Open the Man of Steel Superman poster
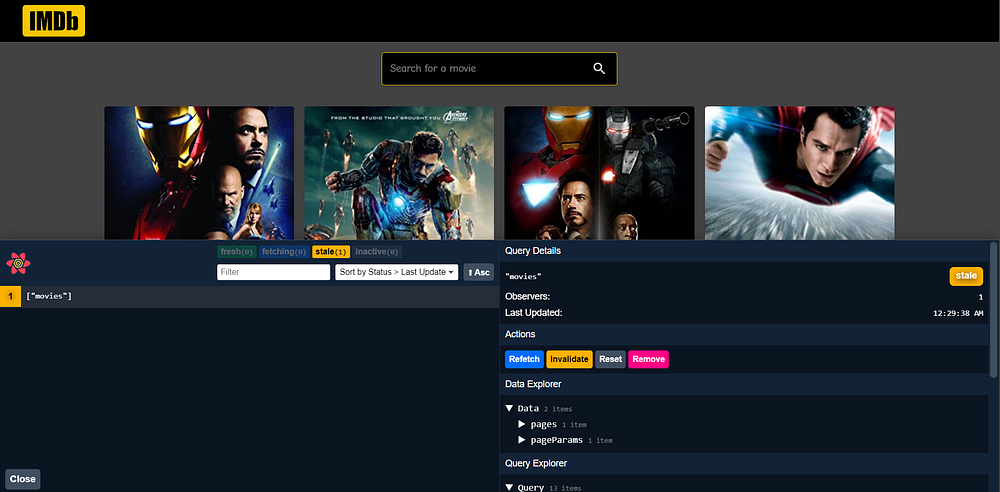The height and width of the screenshot is (492, 1000). [x=800, y=173]
